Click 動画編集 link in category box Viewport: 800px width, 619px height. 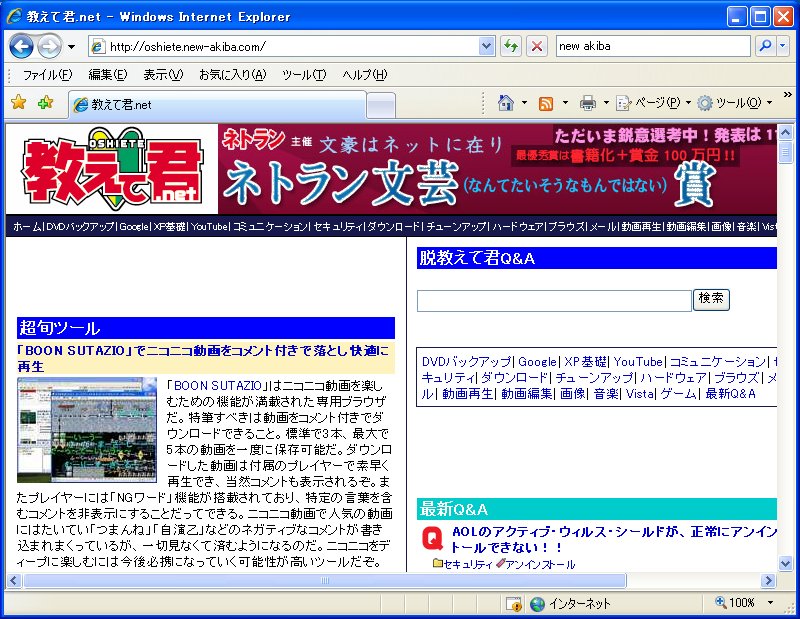tap(527, 393)
